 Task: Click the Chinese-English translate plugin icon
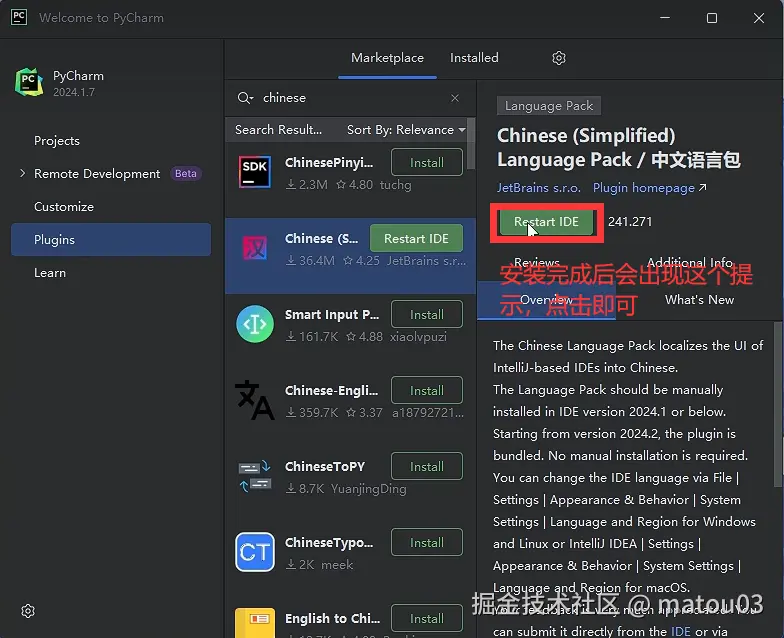(255, 400)
